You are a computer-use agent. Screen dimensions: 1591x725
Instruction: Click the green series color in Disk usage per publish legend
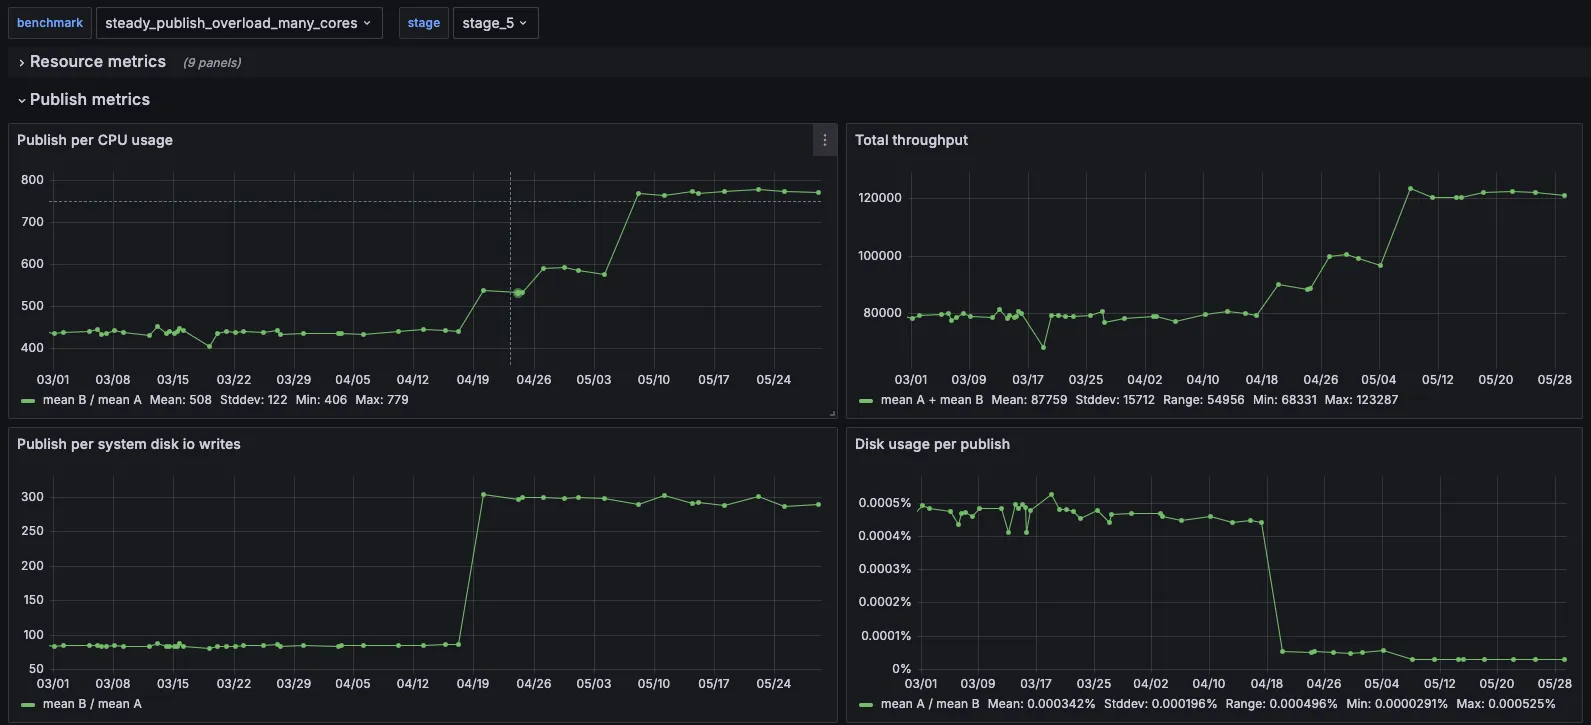coord(866,705)
